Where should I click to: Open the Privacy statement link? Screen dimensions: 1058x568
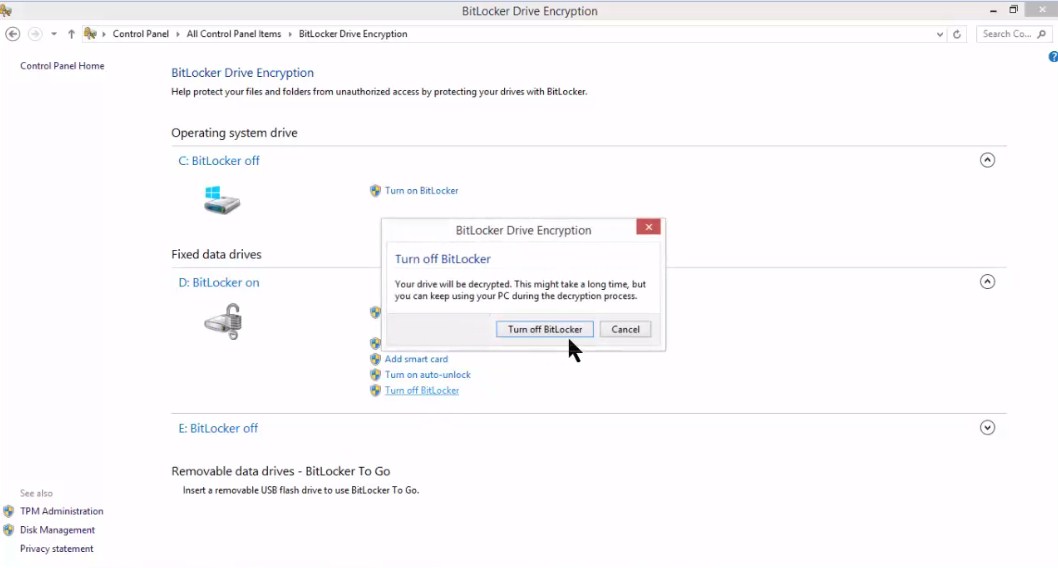(x=57, y=549)
